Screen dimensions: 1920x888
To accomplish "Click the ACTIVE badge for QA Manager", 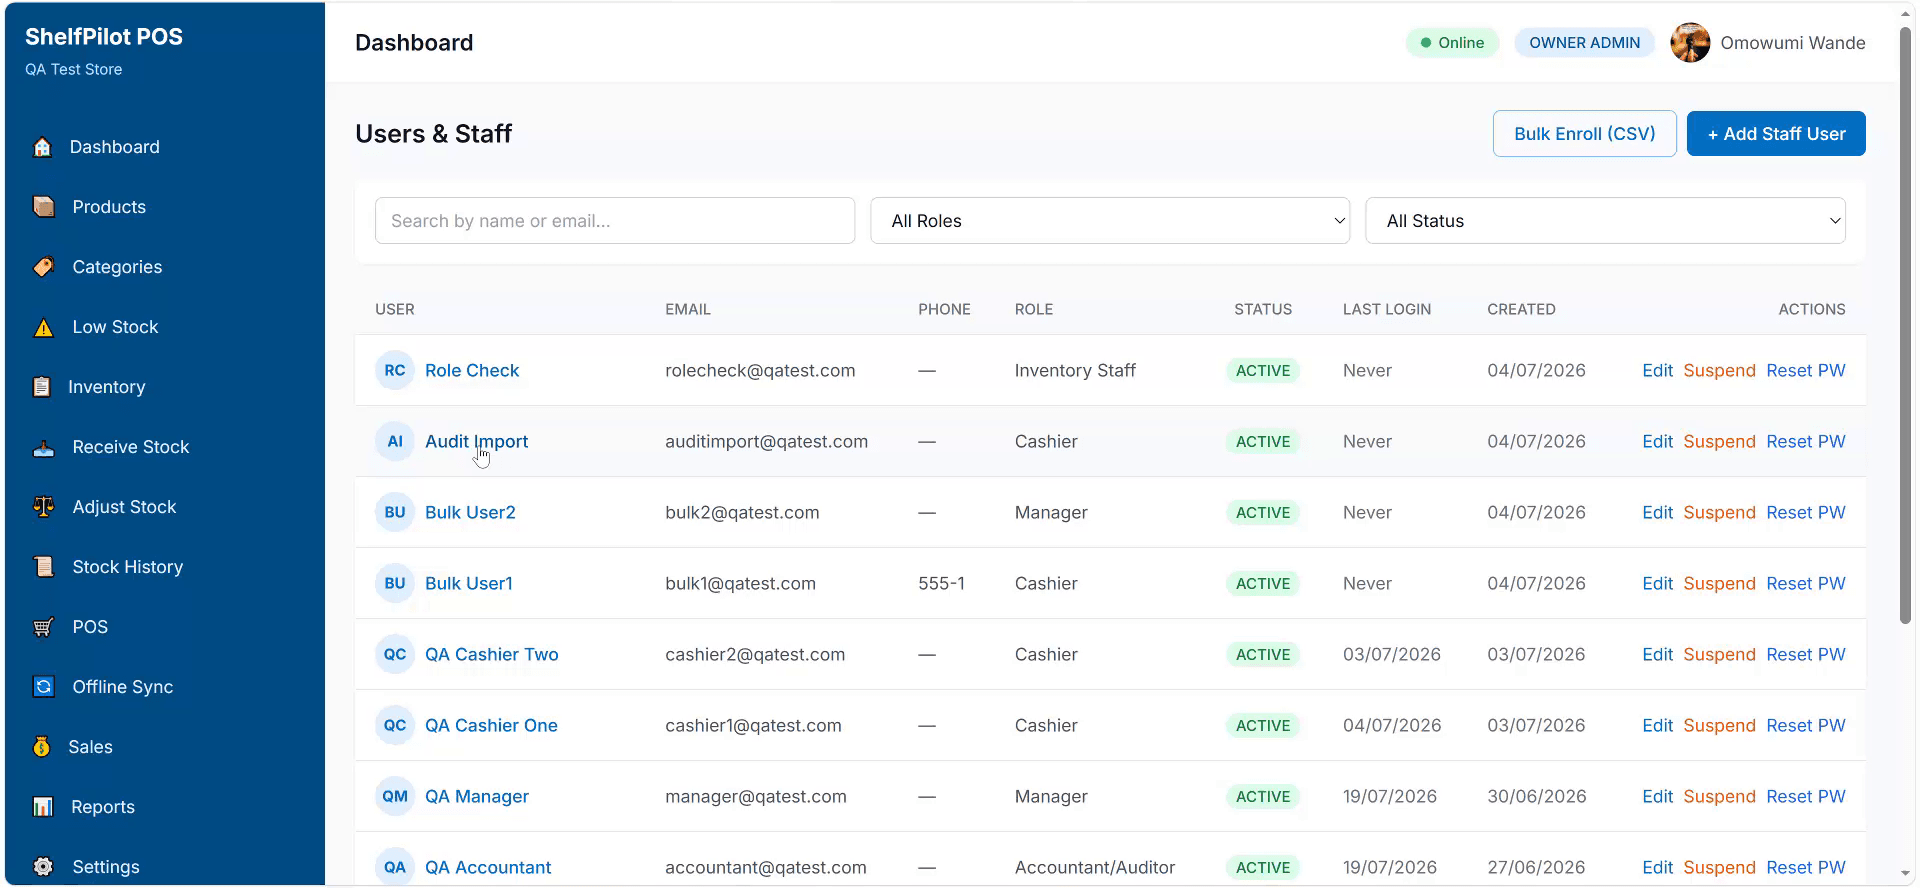I will [x=1263, y=796].
